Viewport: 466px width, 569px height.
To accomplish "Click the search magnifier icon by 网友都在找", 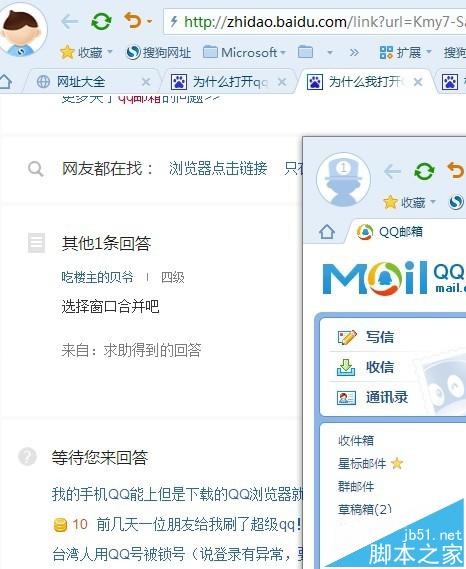I will 36,169.
